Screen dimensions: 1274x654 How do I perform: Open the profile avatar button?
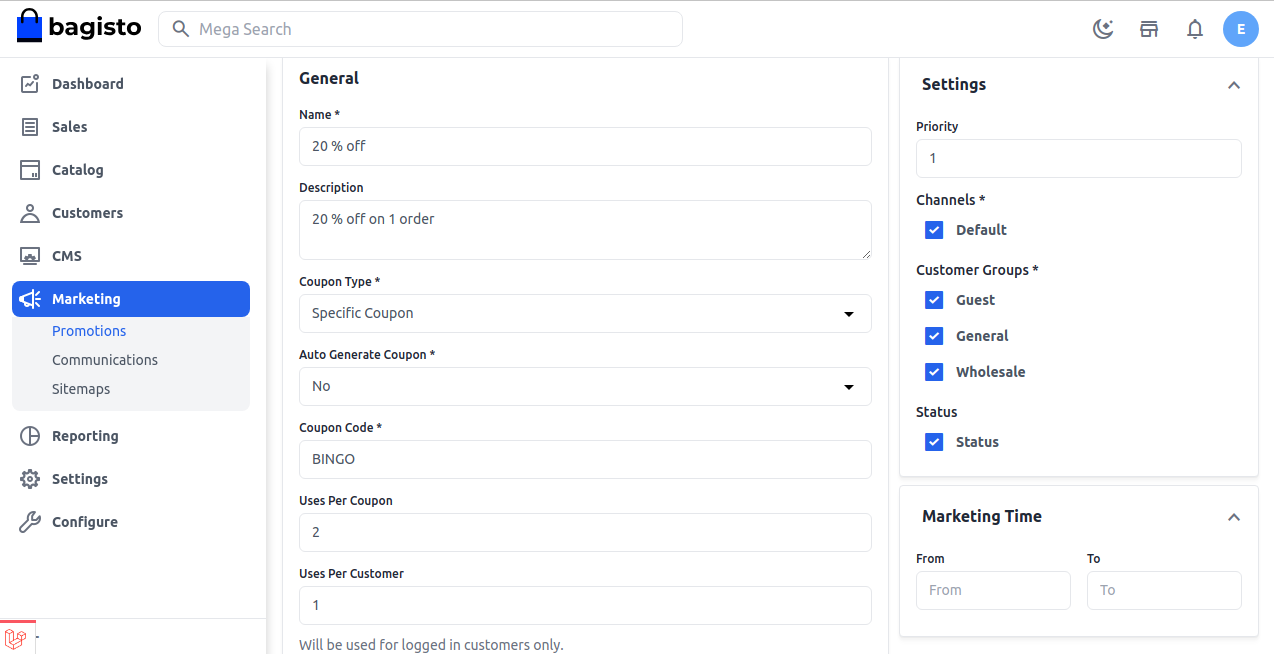pyautogui.click(x=1241, y=29)
